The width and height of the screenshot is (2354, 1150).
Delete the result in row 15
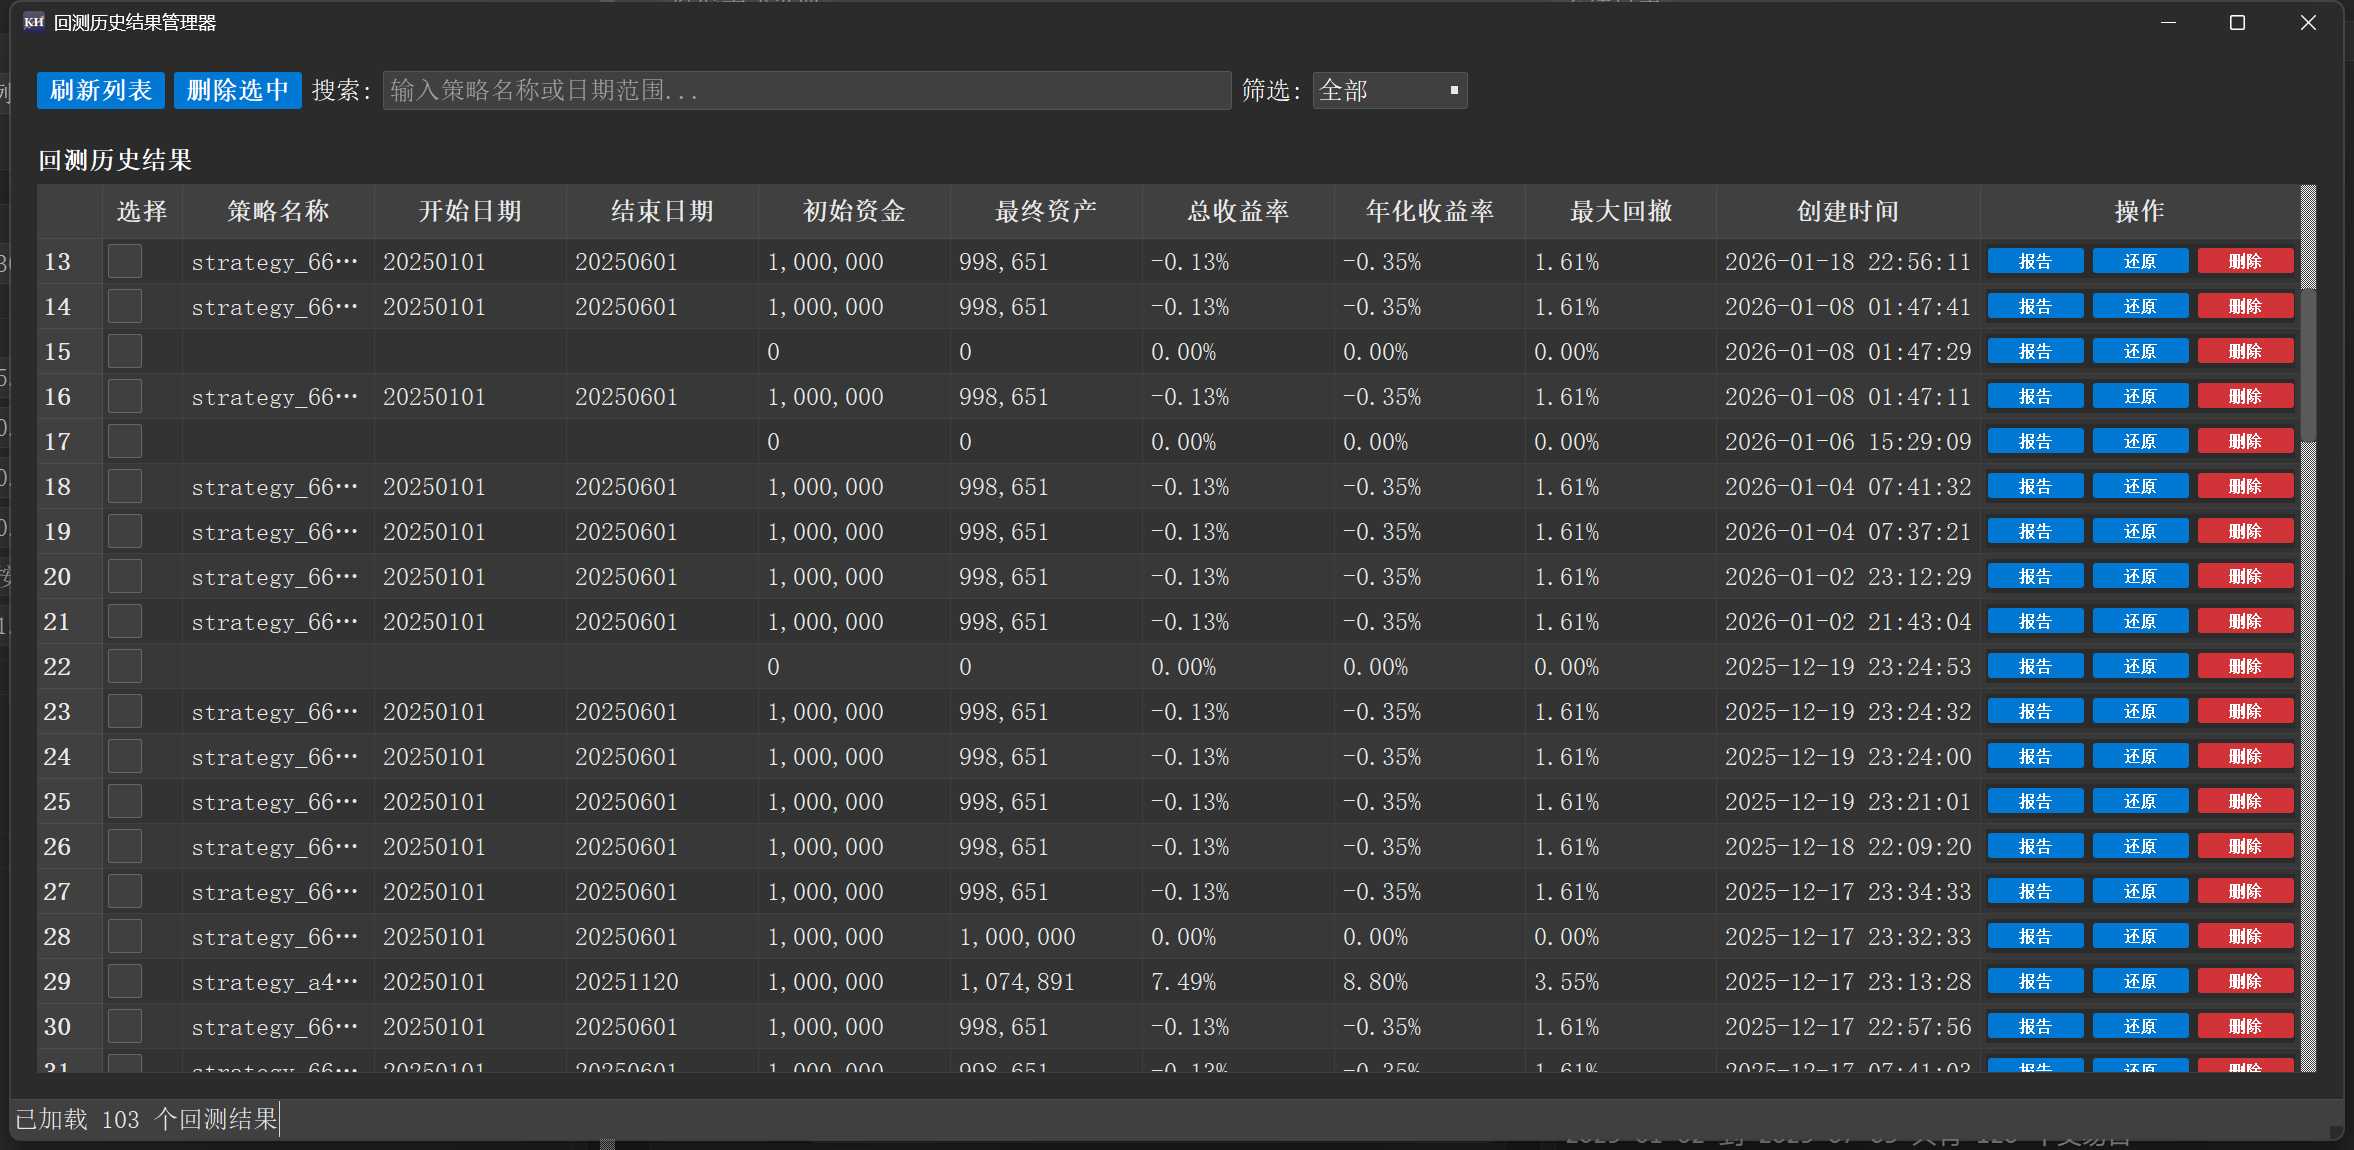[x=2244, y=352]
